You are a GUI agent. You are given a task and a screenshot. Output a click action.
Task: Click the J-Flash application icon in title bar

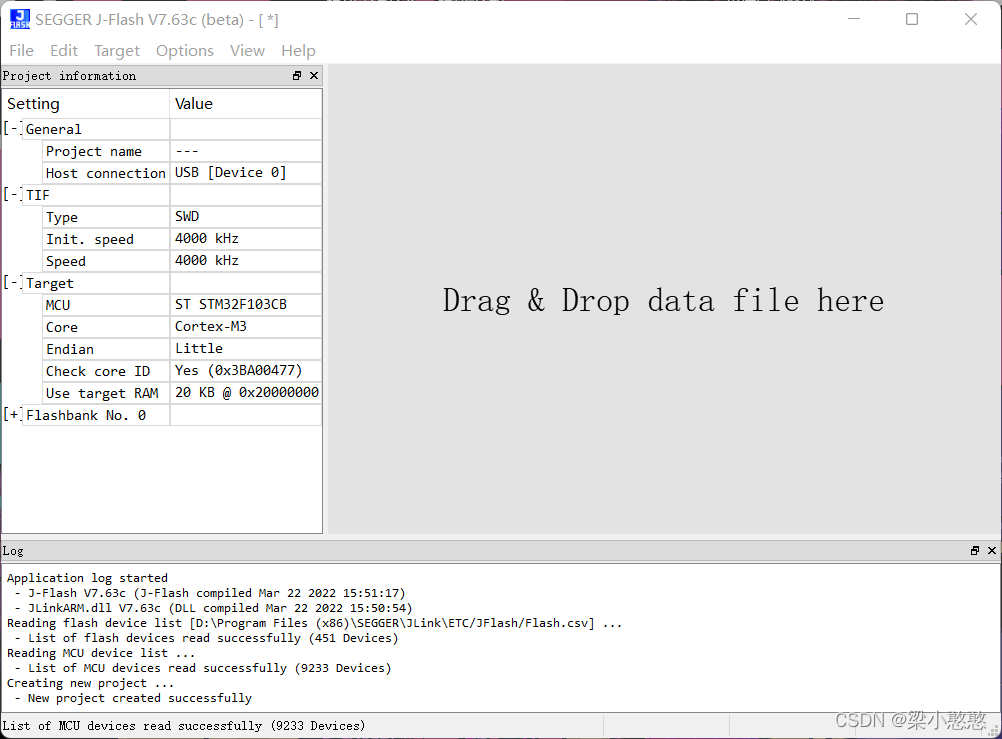click(20, 19)
